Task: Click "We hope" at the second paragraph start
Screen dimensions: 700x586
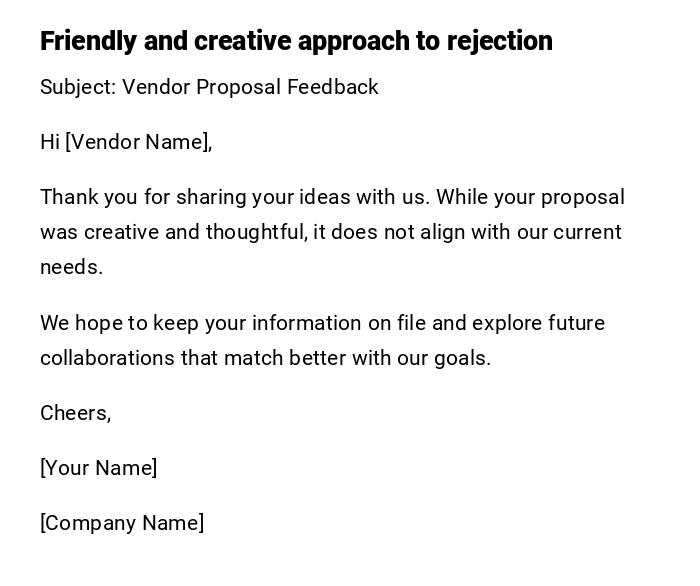Action: pos(79,323)
